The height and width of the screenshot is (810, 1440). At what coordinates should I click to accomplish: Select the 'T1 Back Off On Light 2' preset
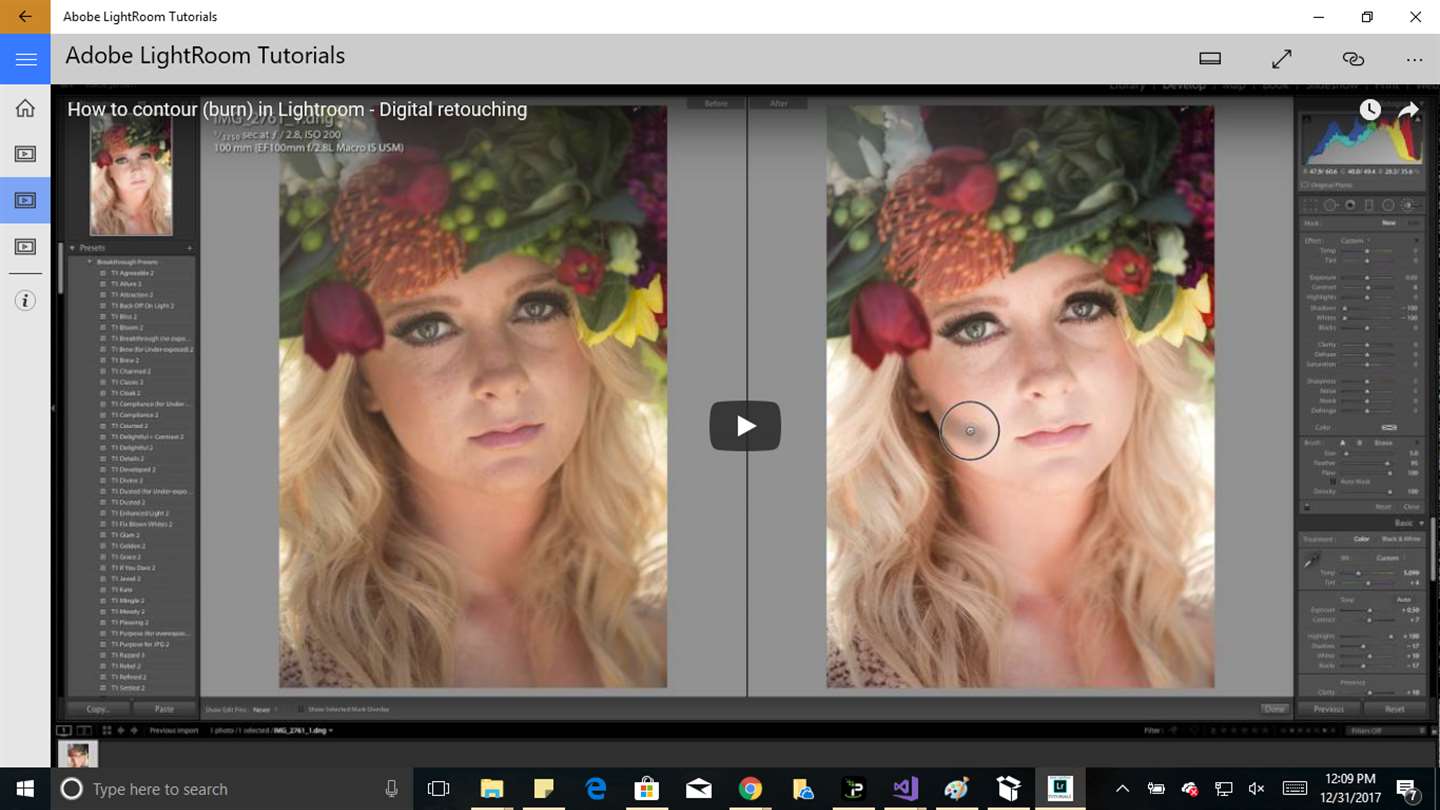[142, 306]
